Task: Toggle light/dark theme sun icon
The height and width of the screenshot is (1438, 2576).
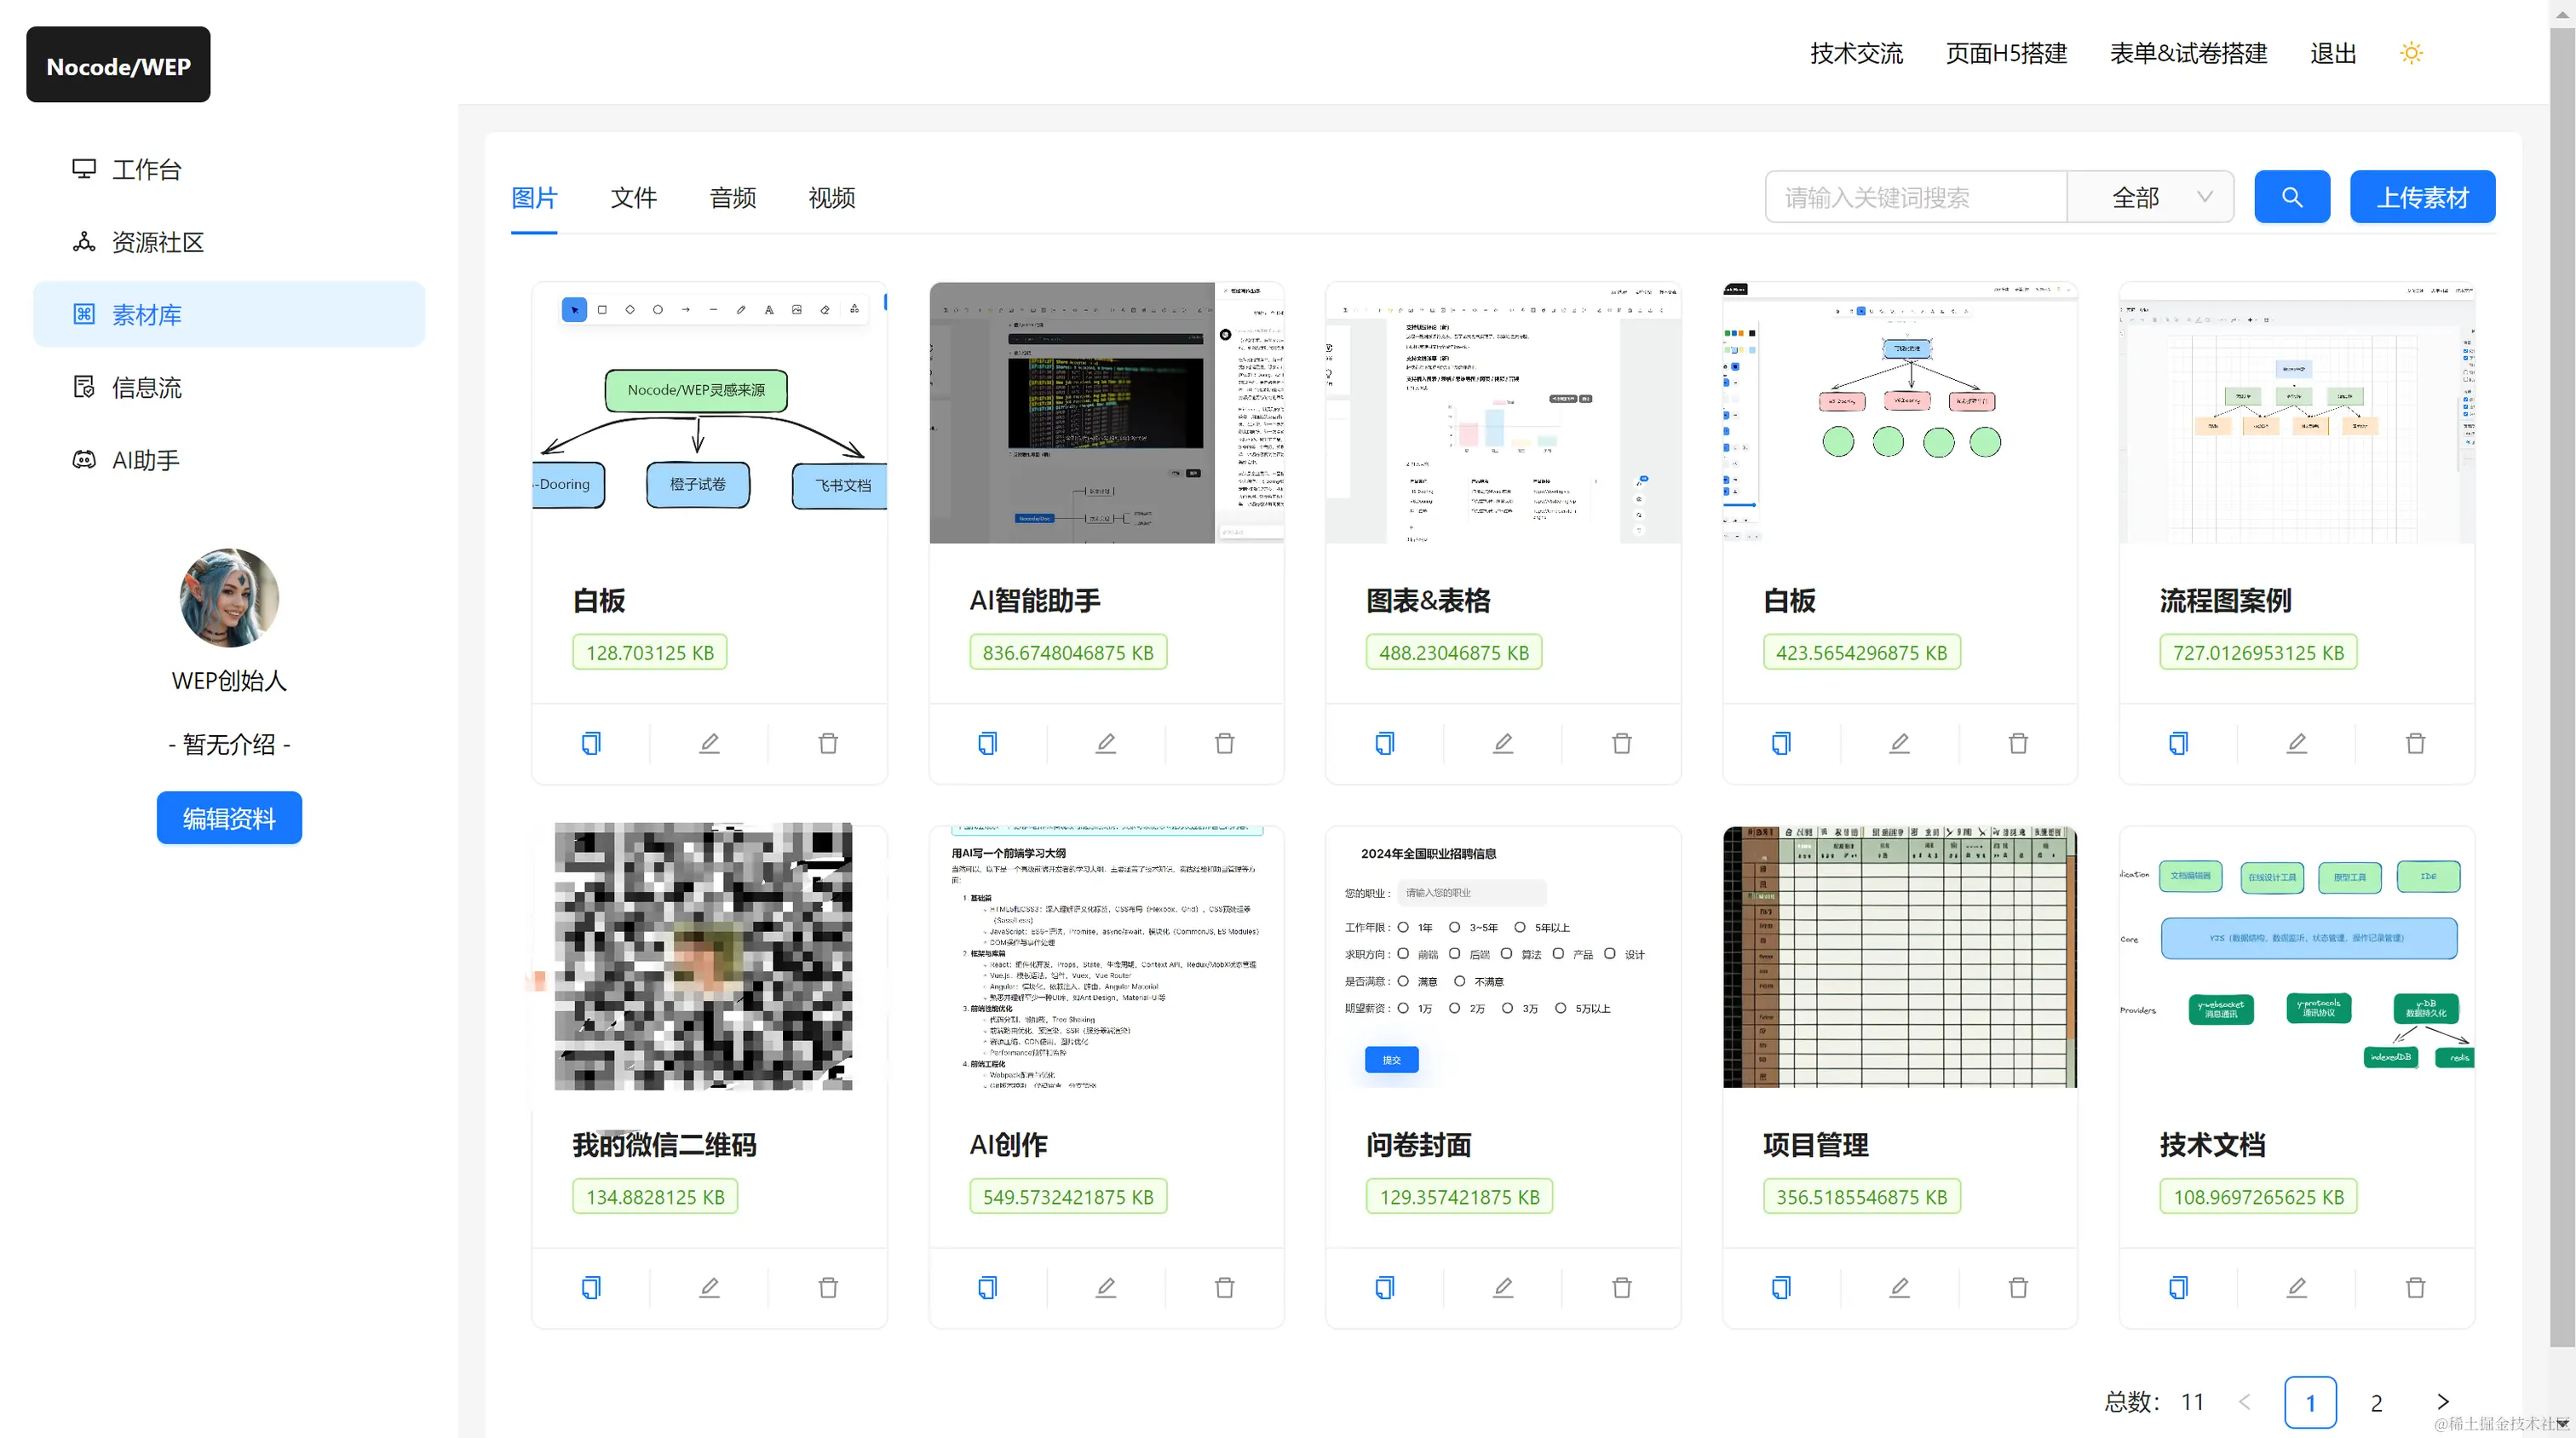Action: [x=2411, y=53]
